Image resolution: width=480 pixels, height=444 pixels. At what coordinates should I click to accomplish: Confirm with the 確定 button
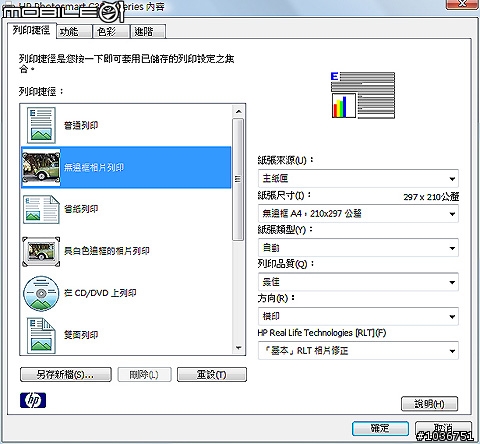tap(380, 428)
